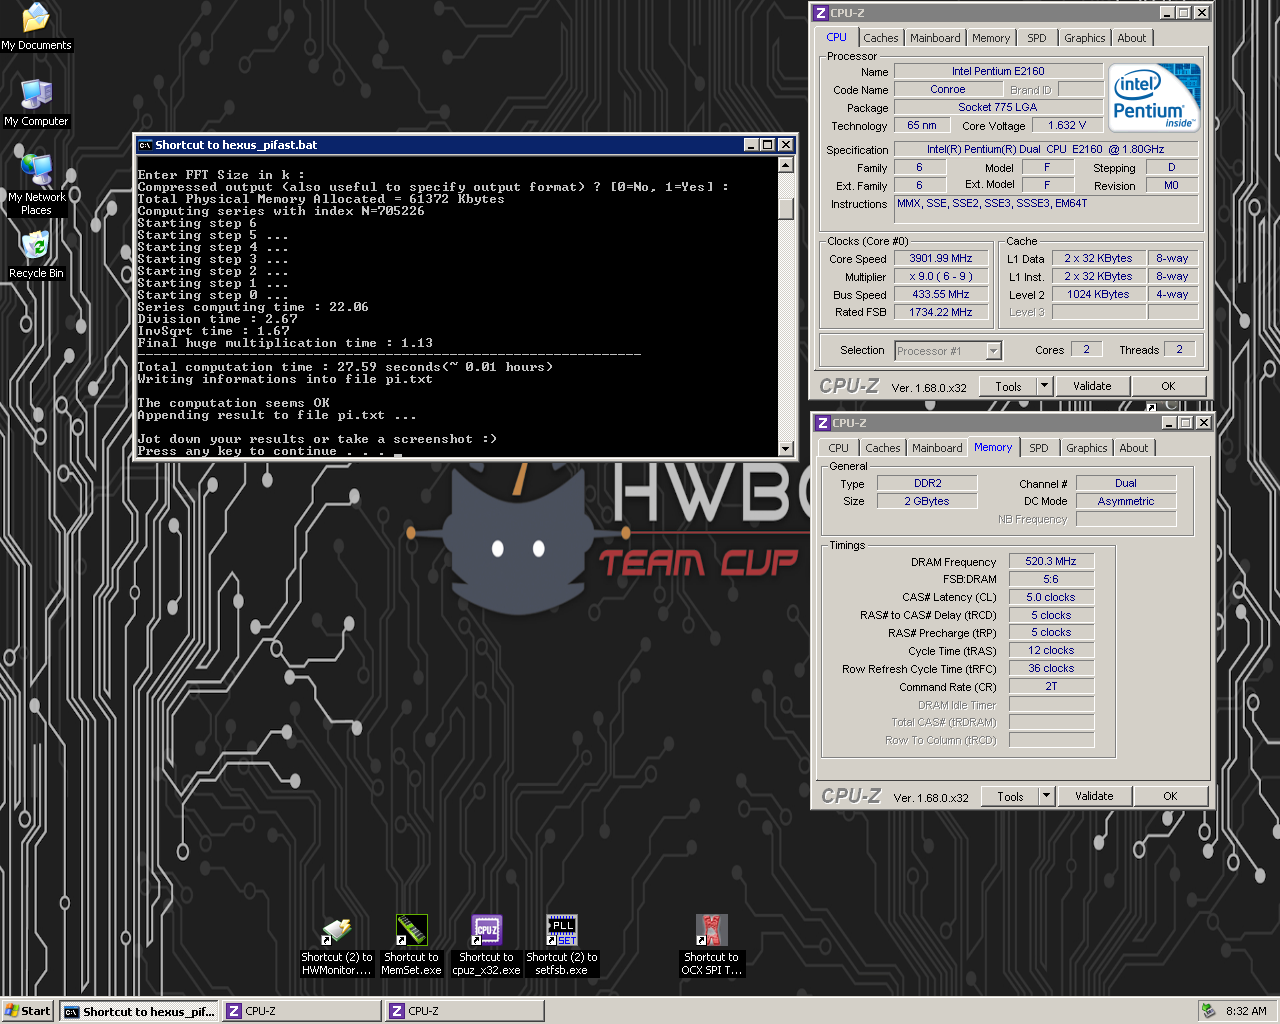Click the Validate button in upper CPU-Z
Screen dimensions: 1280x1024
(x=1092, y=386)
